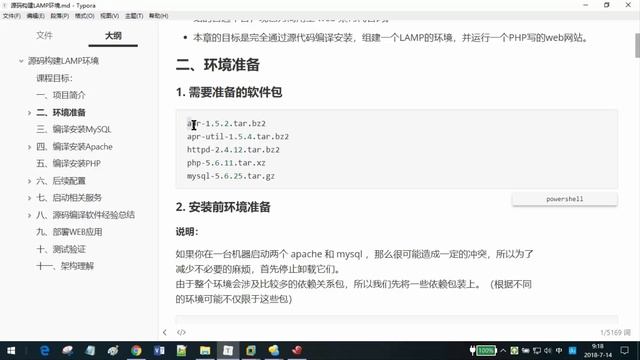
Task: Click the red bird app taskbar icon
Action: (297, 351)
